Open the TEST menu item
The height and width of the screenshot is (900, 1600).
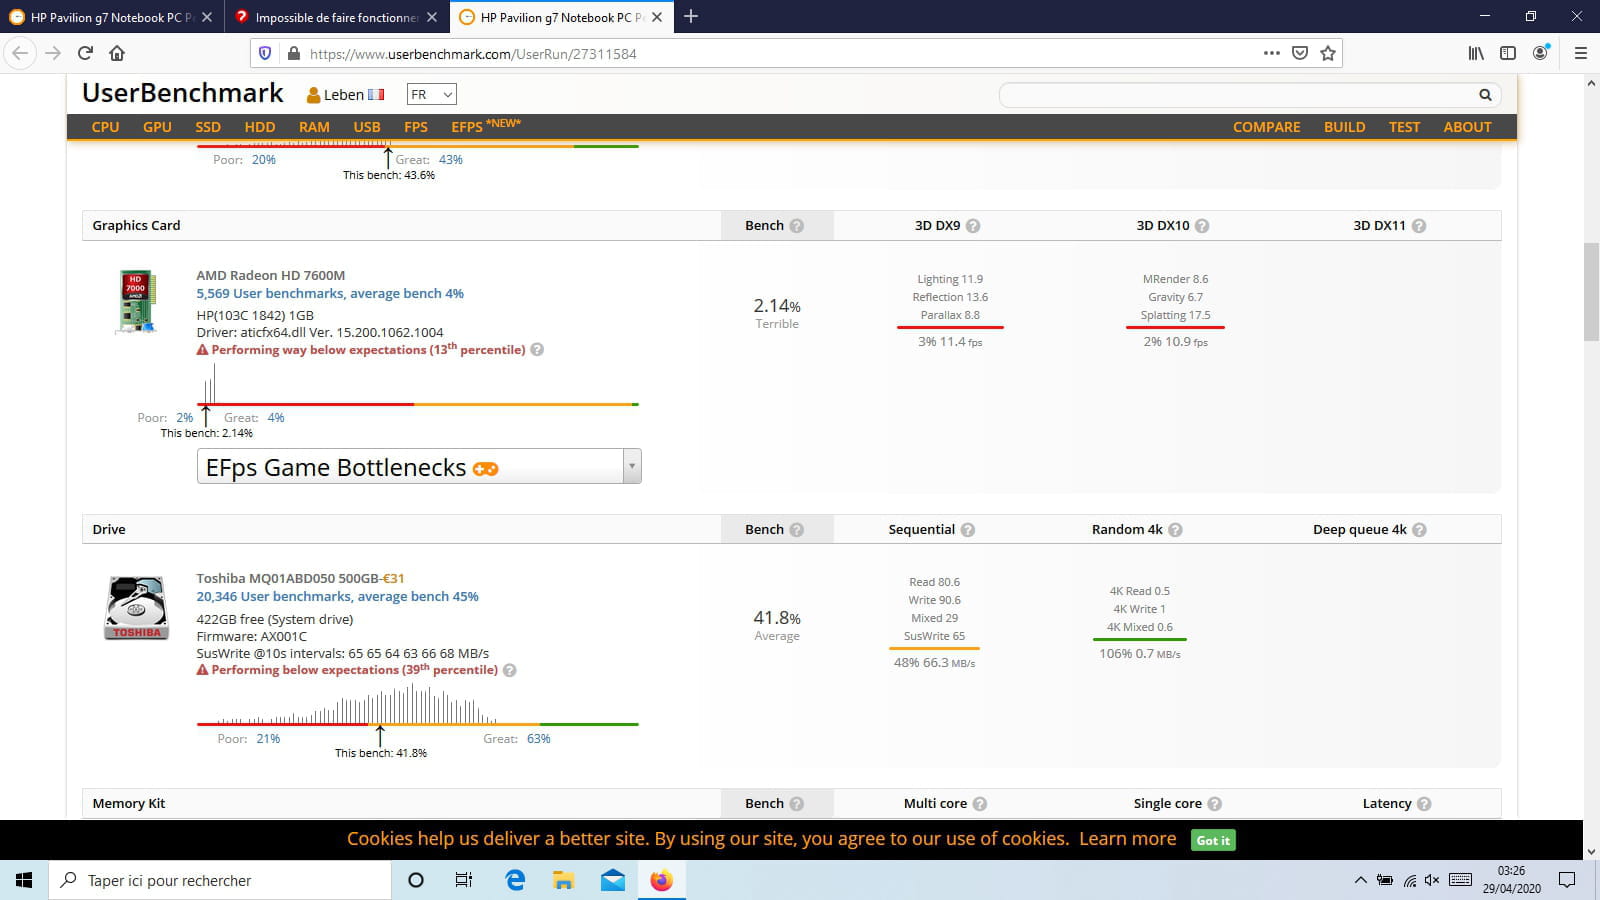point(1404,127)
